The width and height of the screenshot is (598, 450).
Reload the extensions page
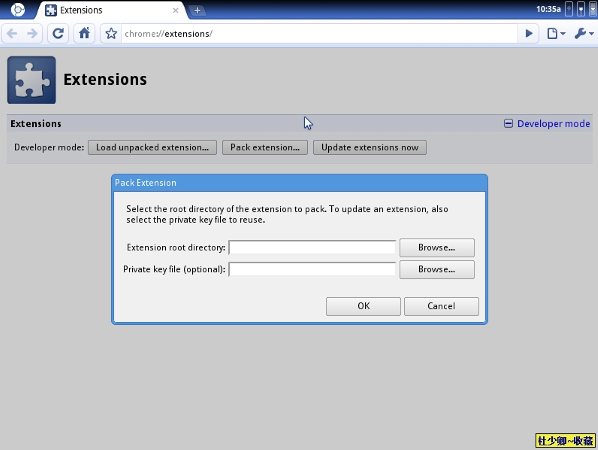(58, 34)
